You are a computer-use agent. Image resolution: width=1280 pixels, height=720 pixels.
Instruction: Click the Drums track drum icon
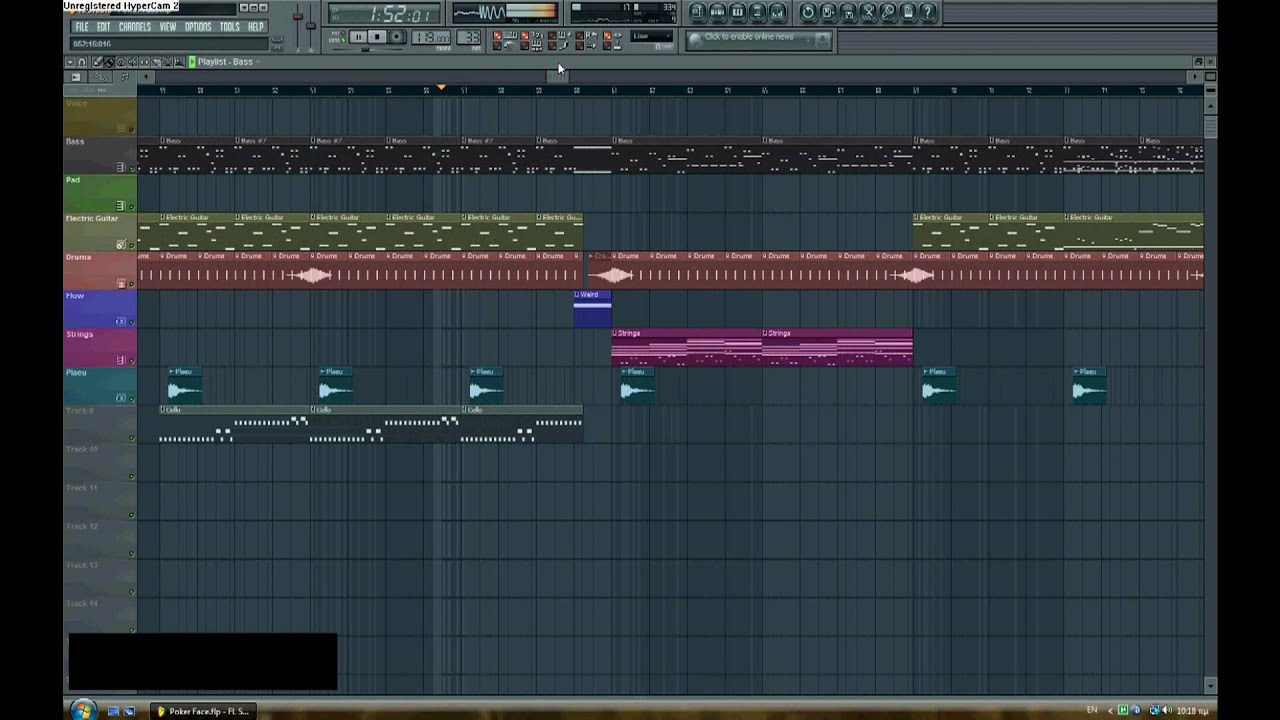click(x=121, y=283)
